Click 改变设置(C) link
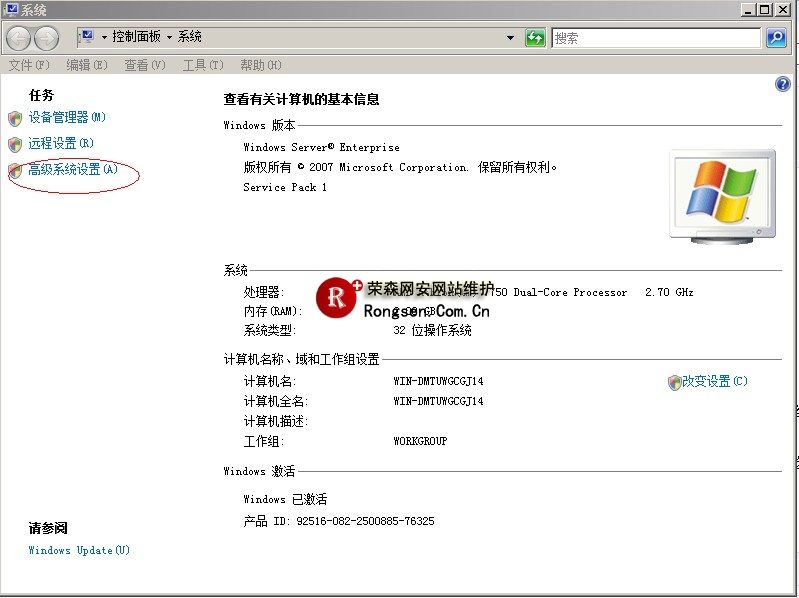 pos(714,382)
